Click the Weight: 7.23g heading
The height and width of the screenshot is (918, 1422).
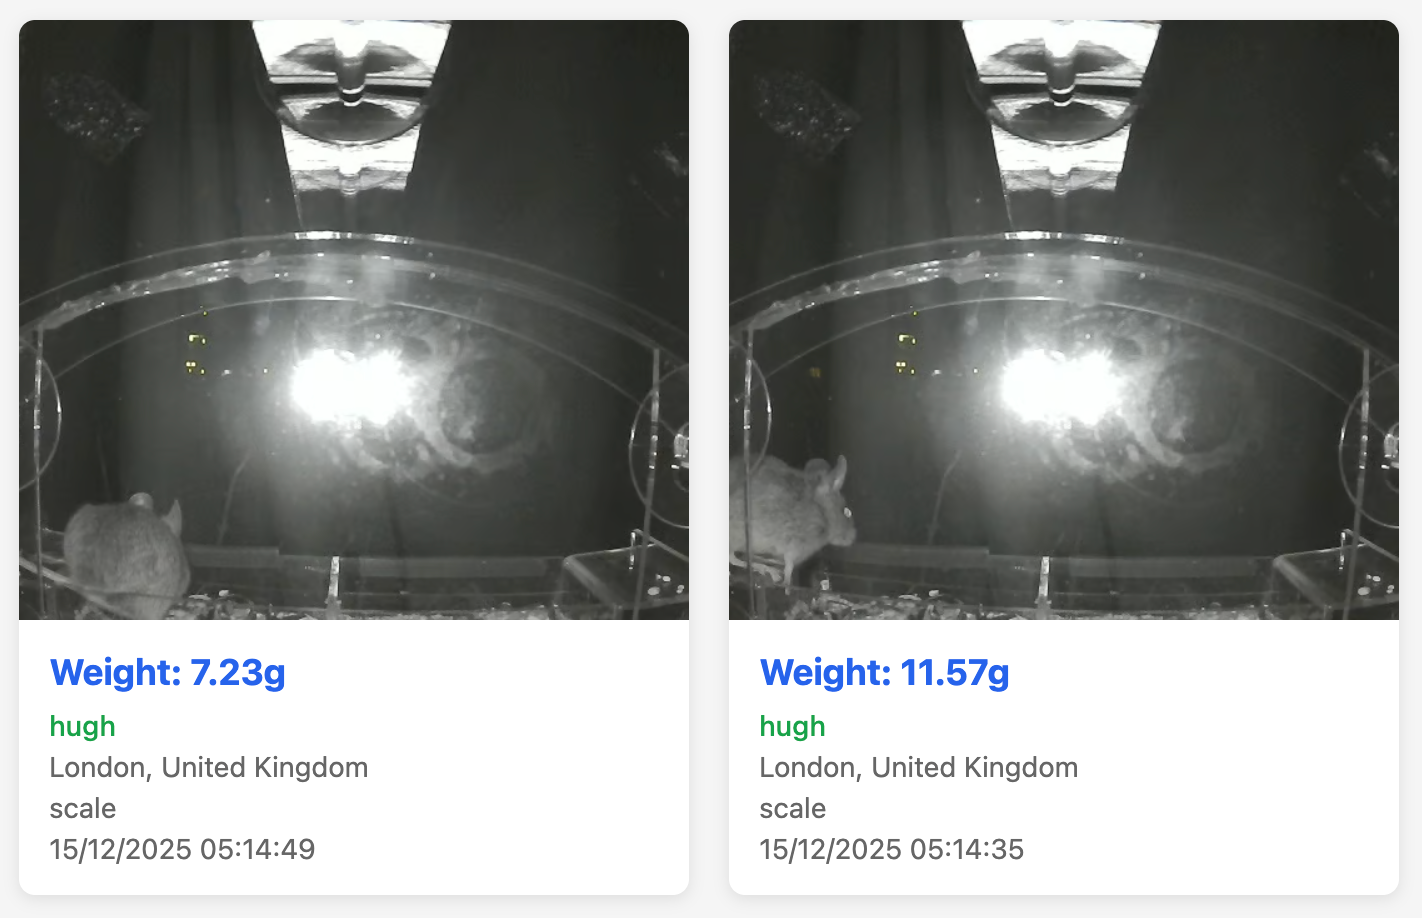click(168, 672)
